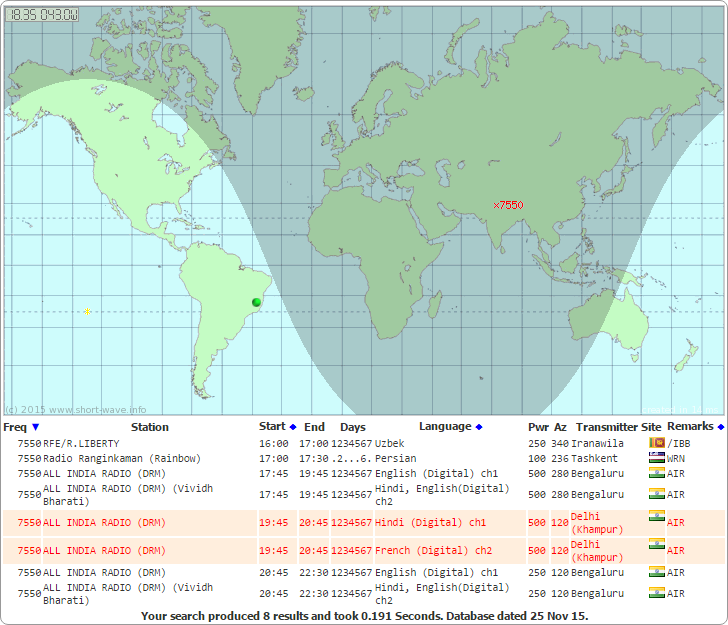Click the Start column header
Screen dimensions: 728x625
click(272, 426)
